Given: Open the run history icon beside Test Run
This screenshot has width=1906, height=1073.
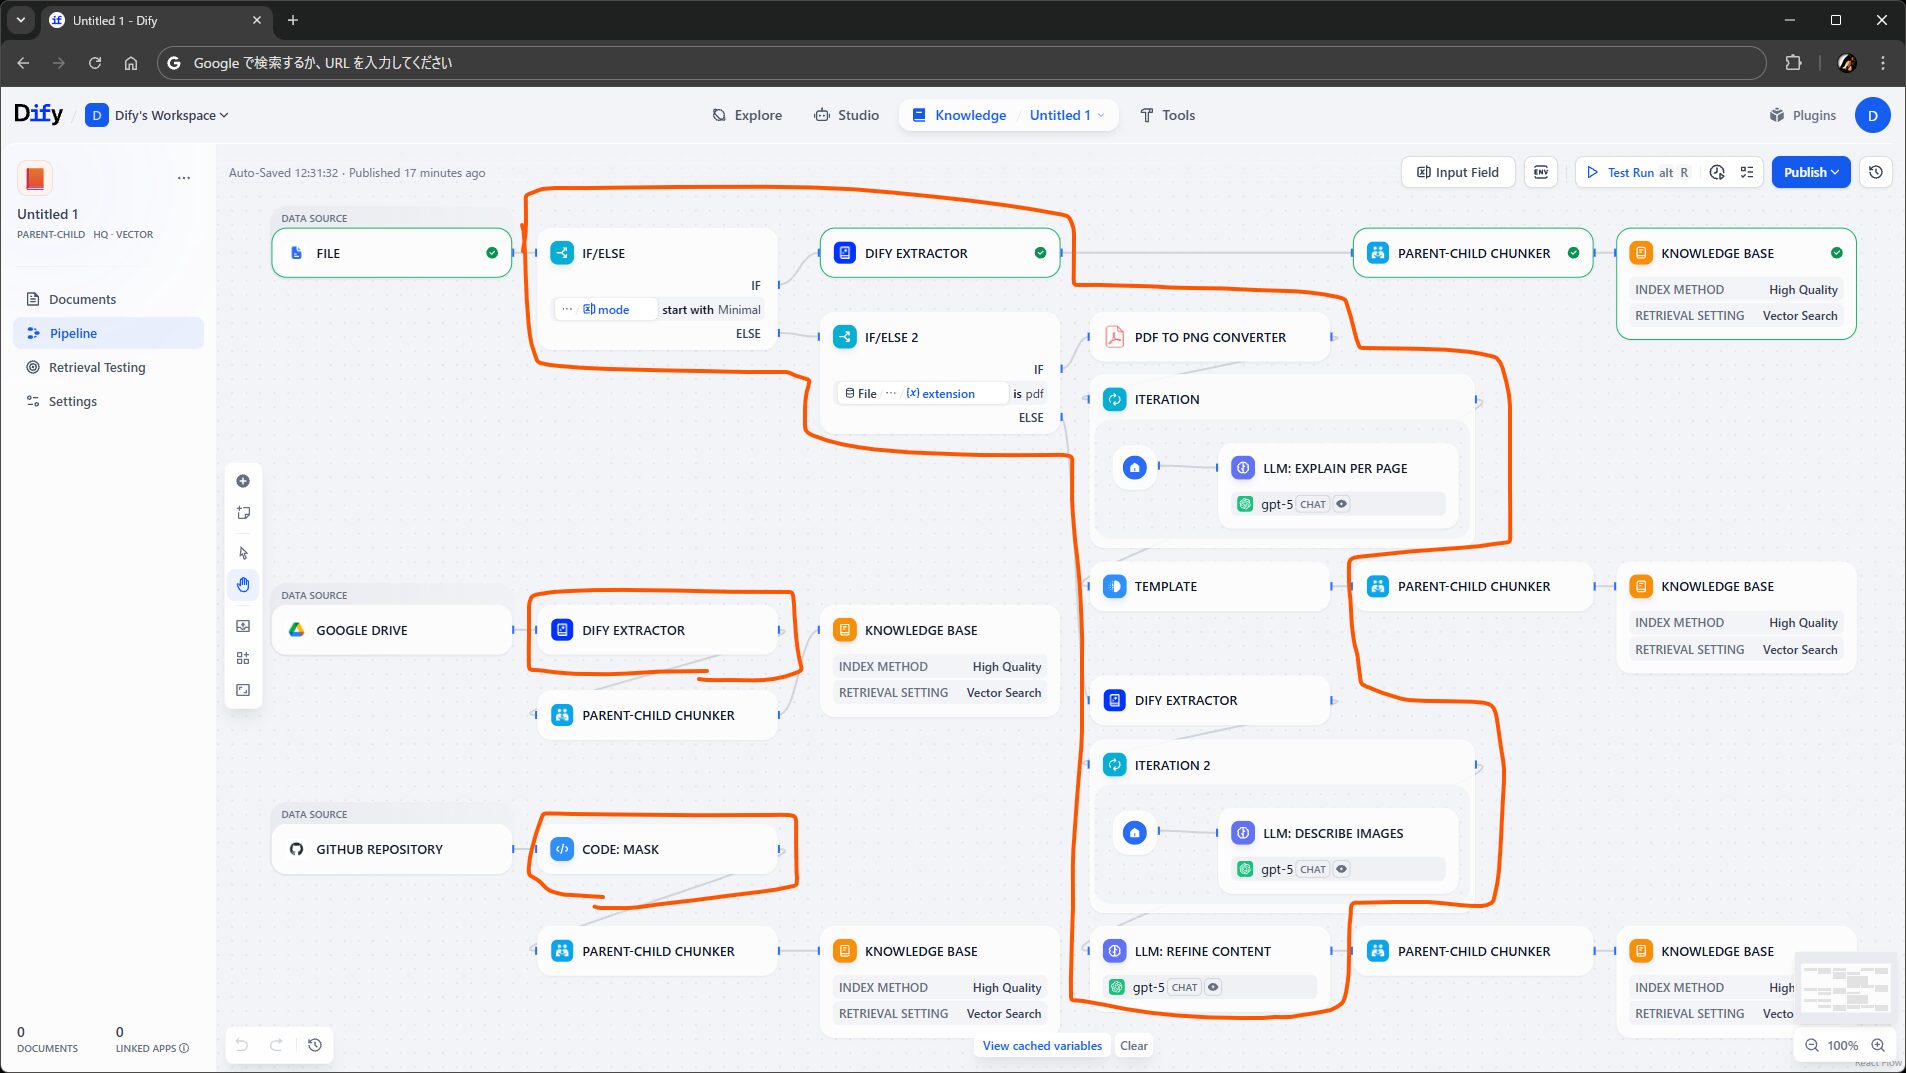Looking at the screenshot, I should coord(1717,172).
